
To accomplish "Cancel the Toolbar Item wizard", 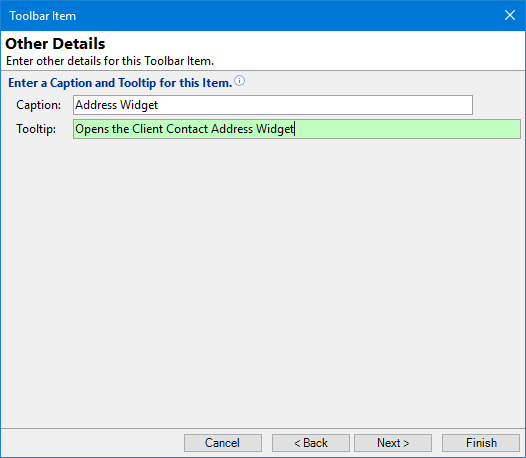I will (x=223, y=443).
